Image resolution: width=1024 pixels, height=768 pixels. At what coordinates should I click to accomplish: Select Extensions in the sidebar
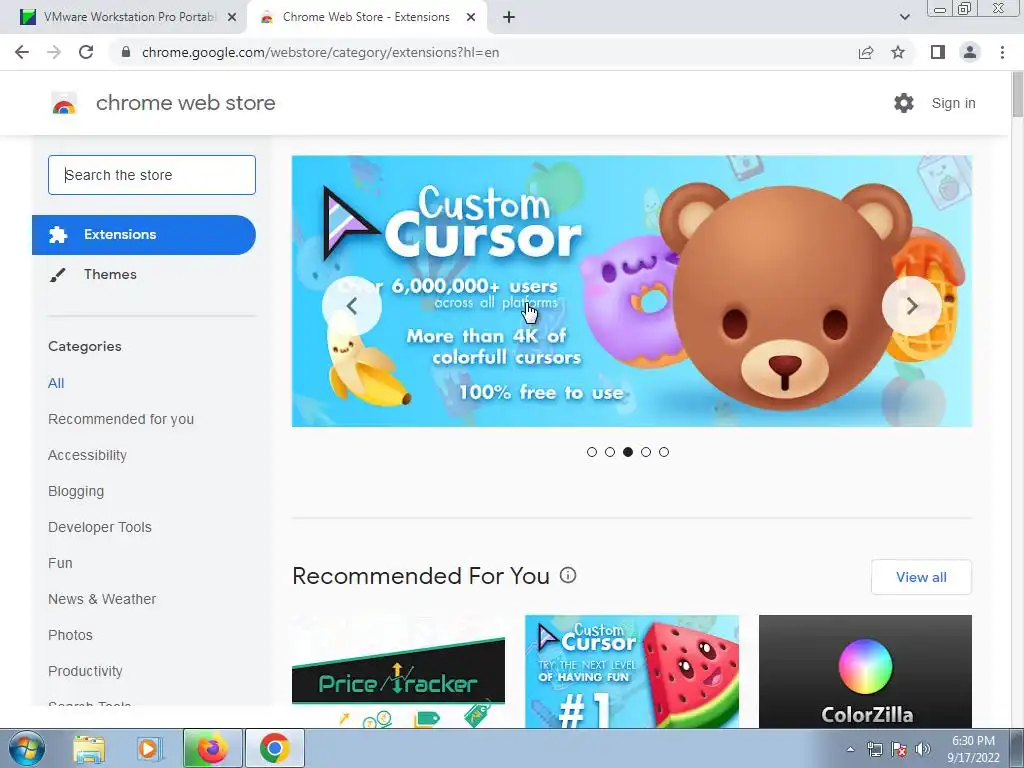144,234
